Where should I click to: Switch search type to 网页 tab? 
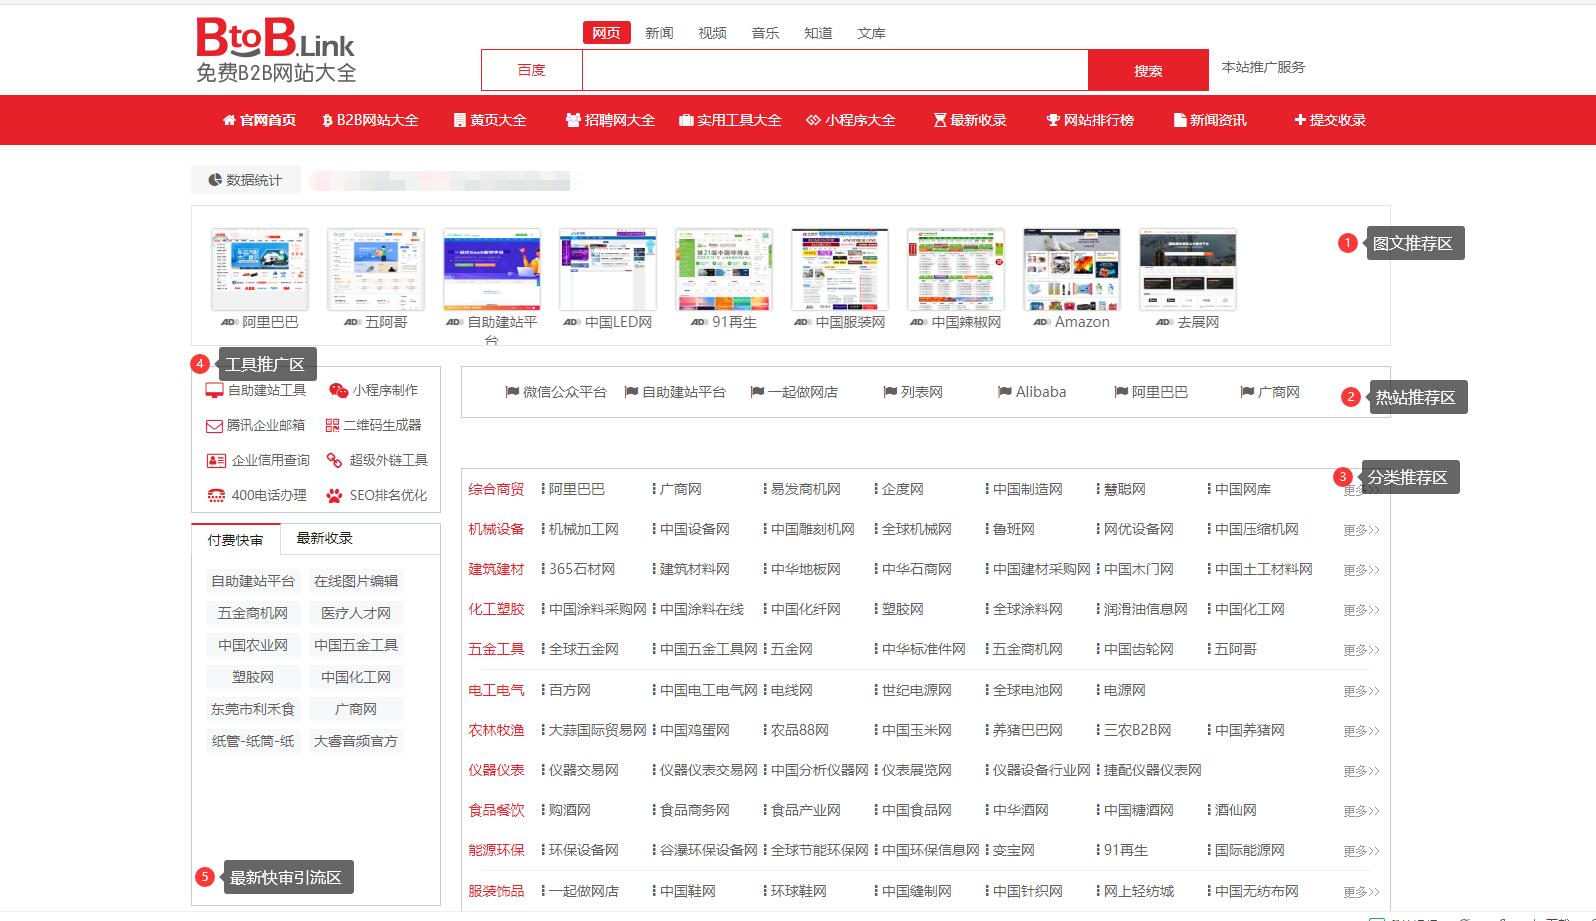606,33
